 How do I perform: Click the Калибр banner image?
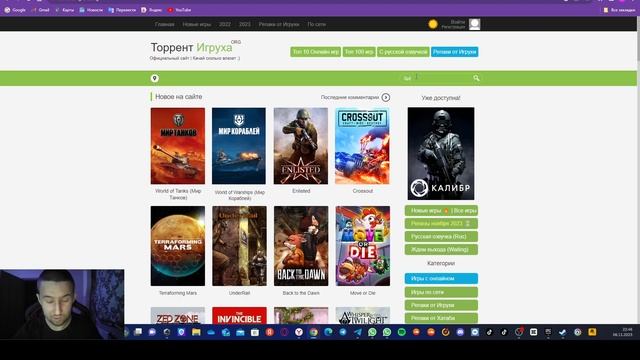(x=441, y=153)
